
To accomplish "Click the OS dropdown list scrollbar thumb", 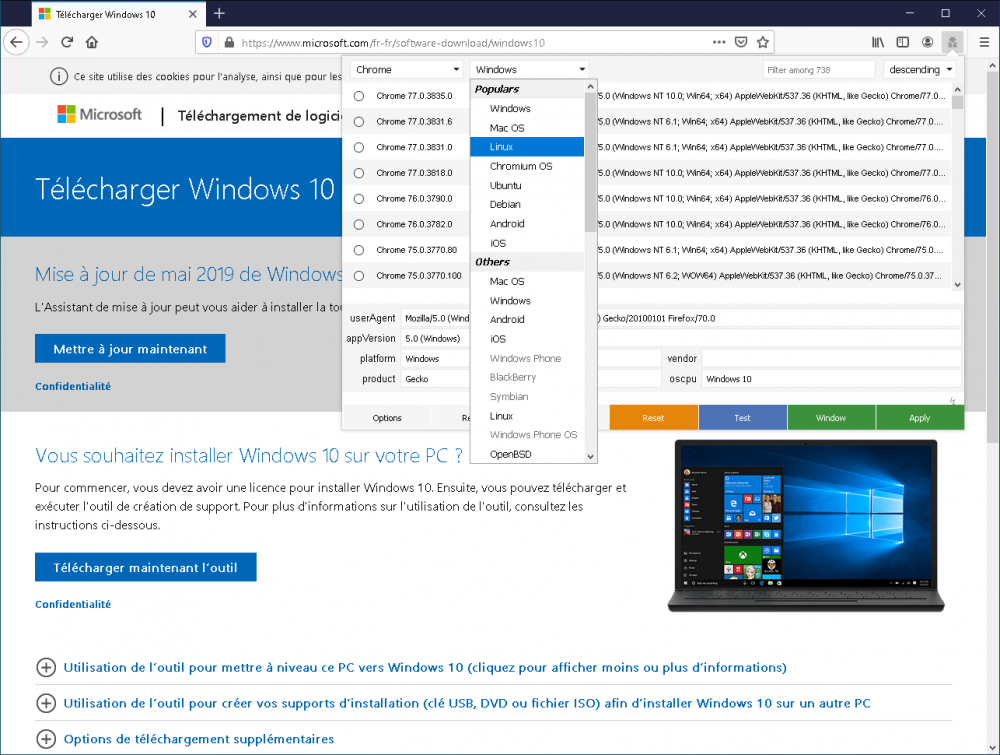I will pyautogui.click(x=590, y=163).
